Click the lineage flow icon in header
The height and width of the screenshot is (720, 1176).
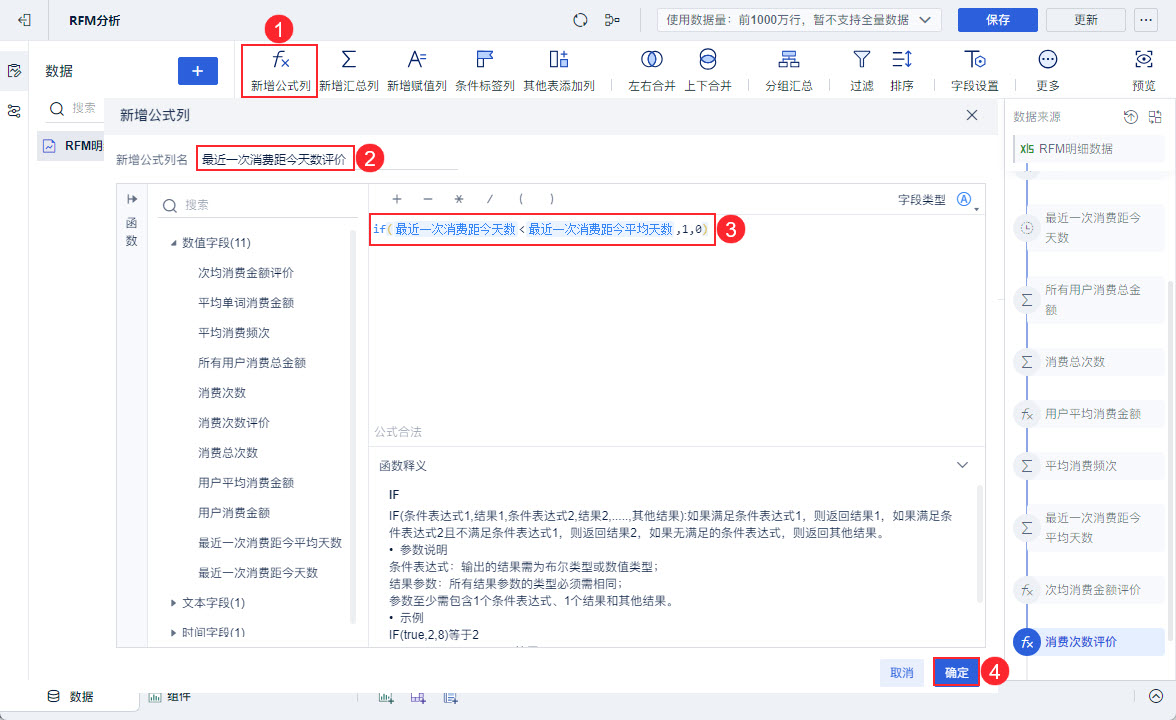pos(613,20)
